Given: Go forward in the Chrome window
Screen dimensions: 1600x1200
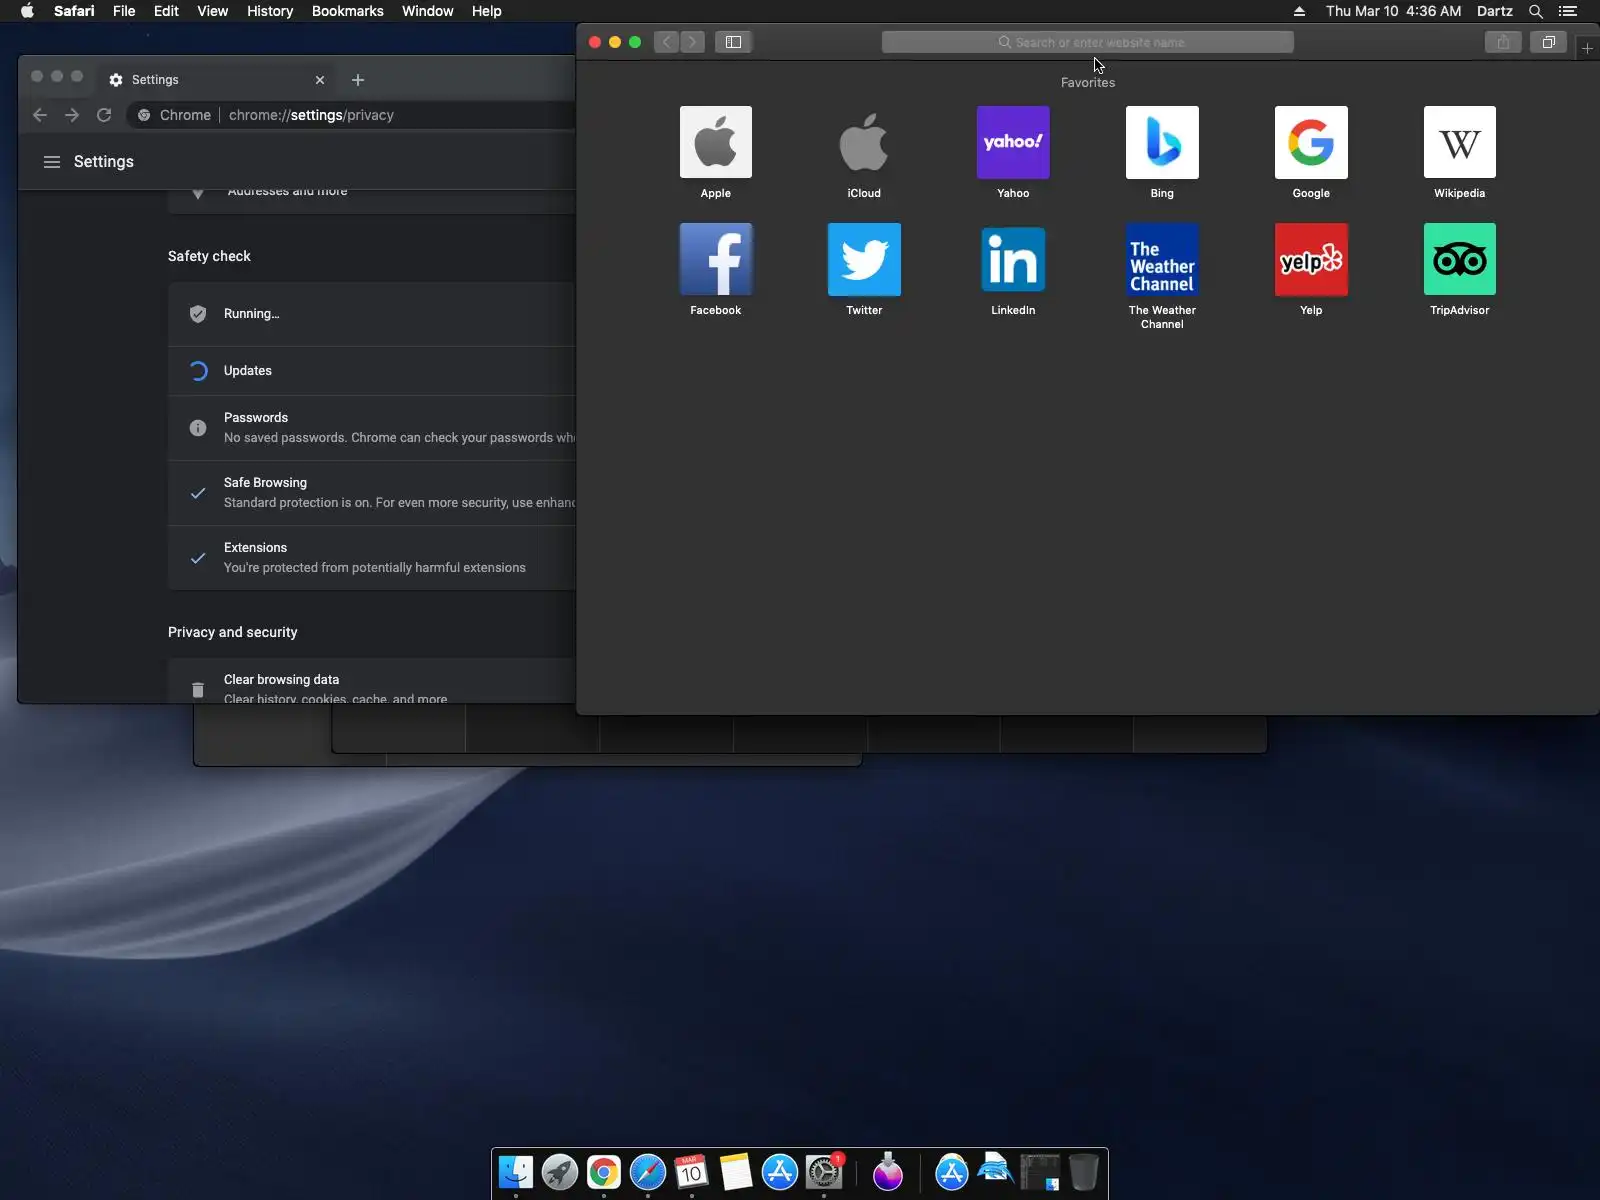Looking at the screenshot, I should [x=72, y=115].
